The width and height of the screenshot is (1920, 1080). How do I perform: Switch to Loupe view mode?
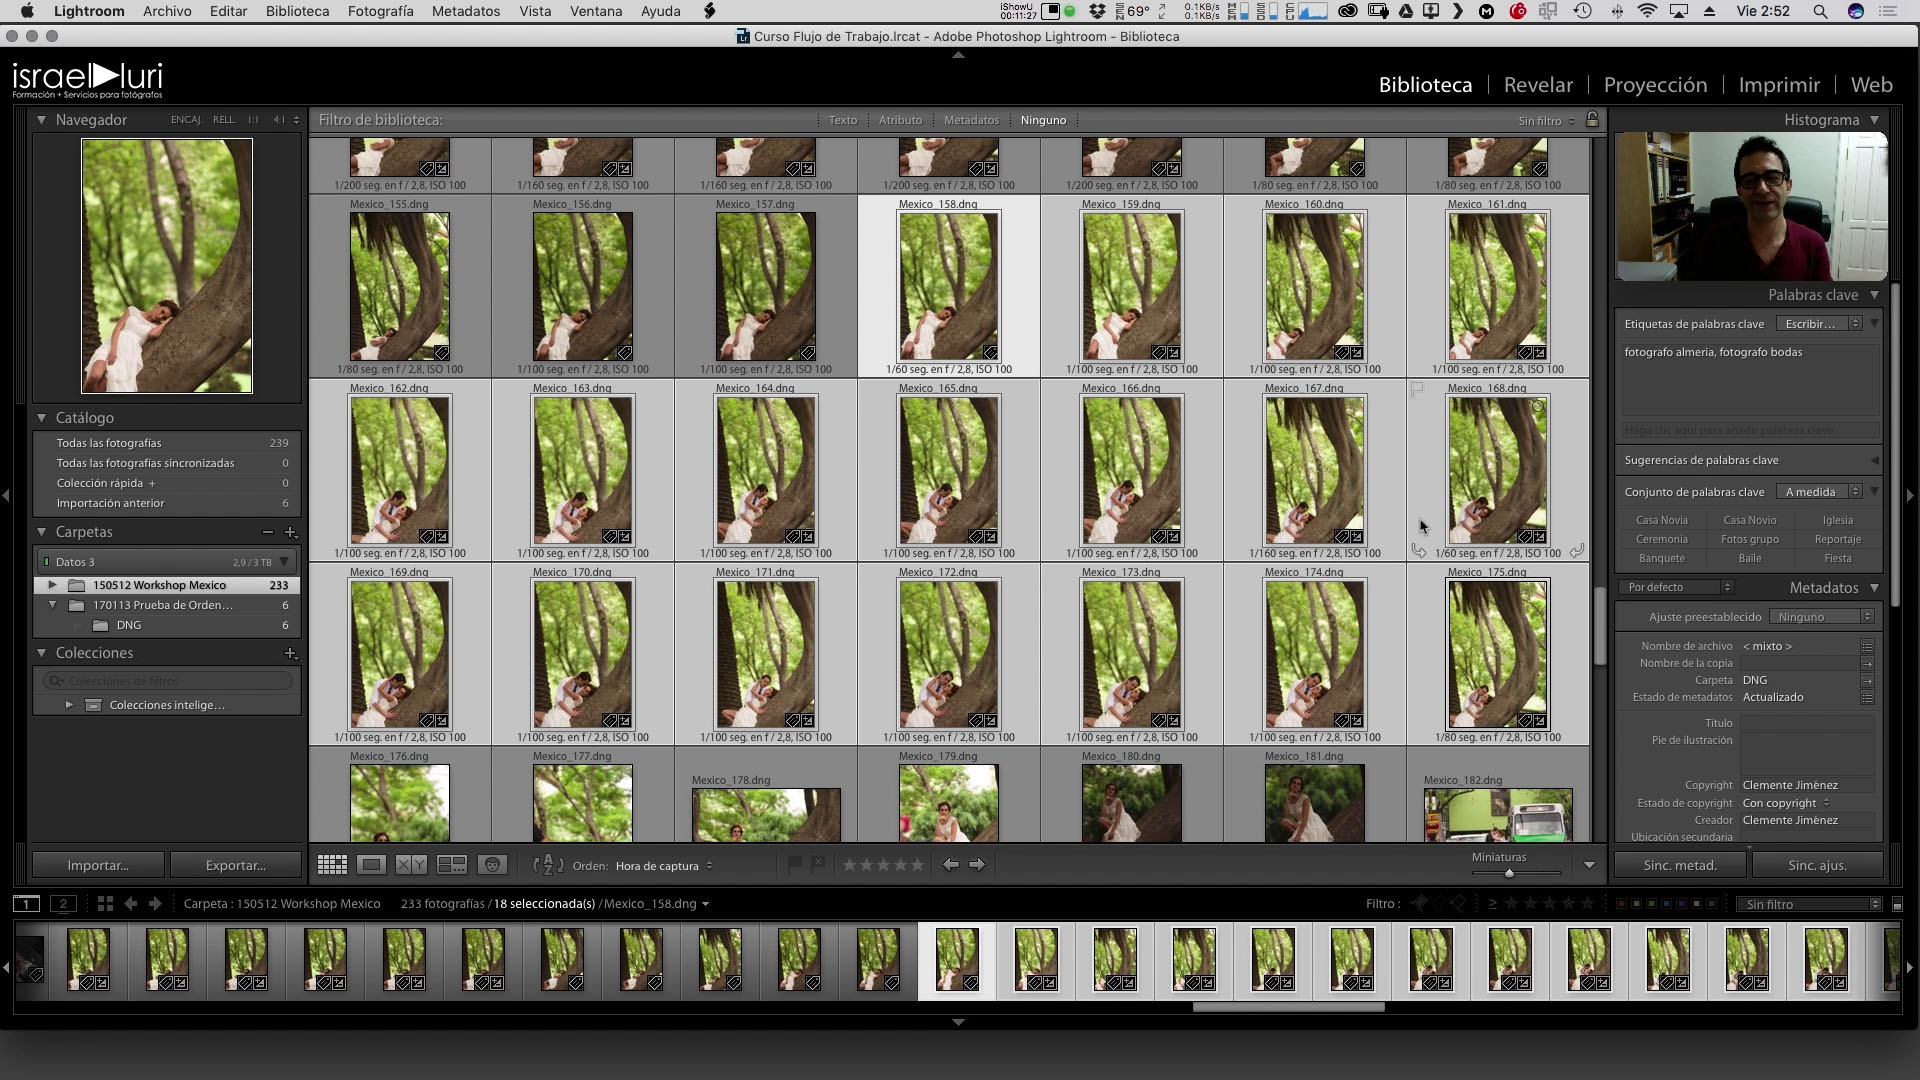click(371, 865)
